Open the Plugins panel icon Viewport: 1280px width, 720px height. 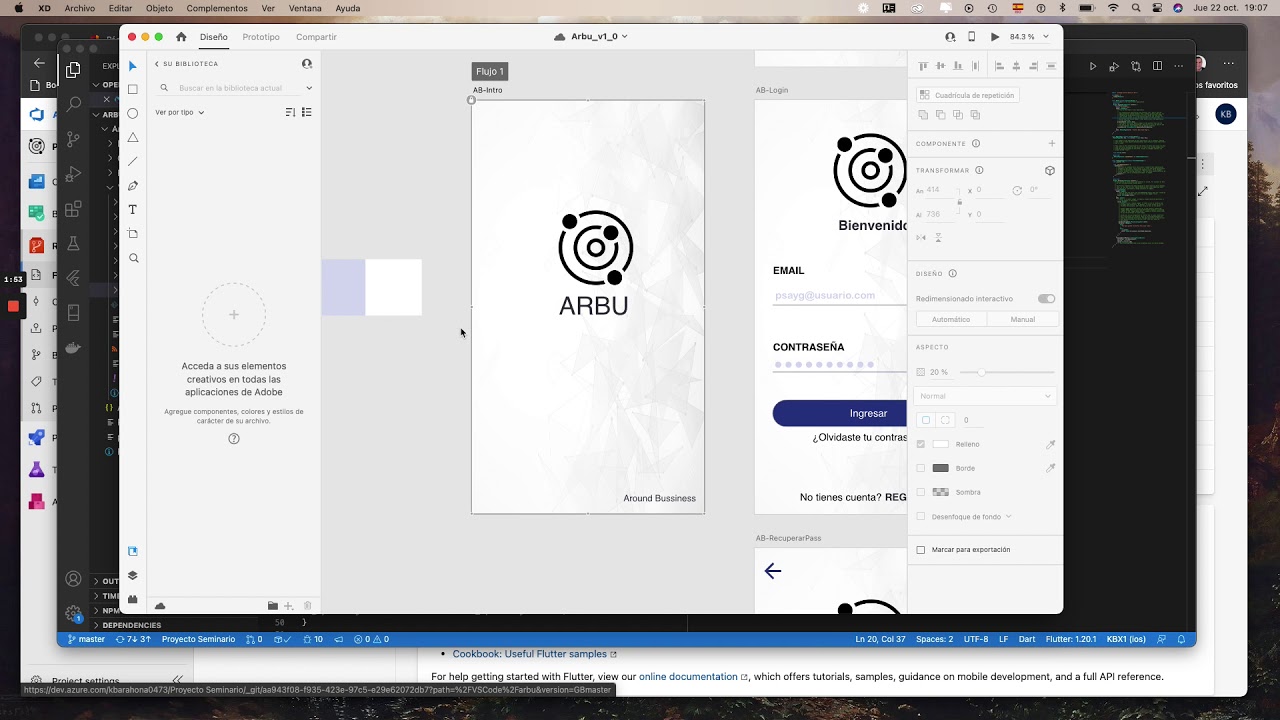coord(133,600)
